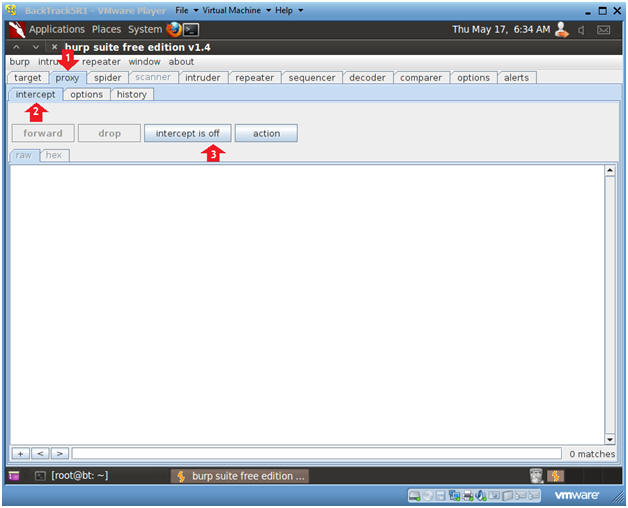The image size is (628, 508).
Task: Click the clock Thu May 17 6:34 AM
Action: pos(501,29)
